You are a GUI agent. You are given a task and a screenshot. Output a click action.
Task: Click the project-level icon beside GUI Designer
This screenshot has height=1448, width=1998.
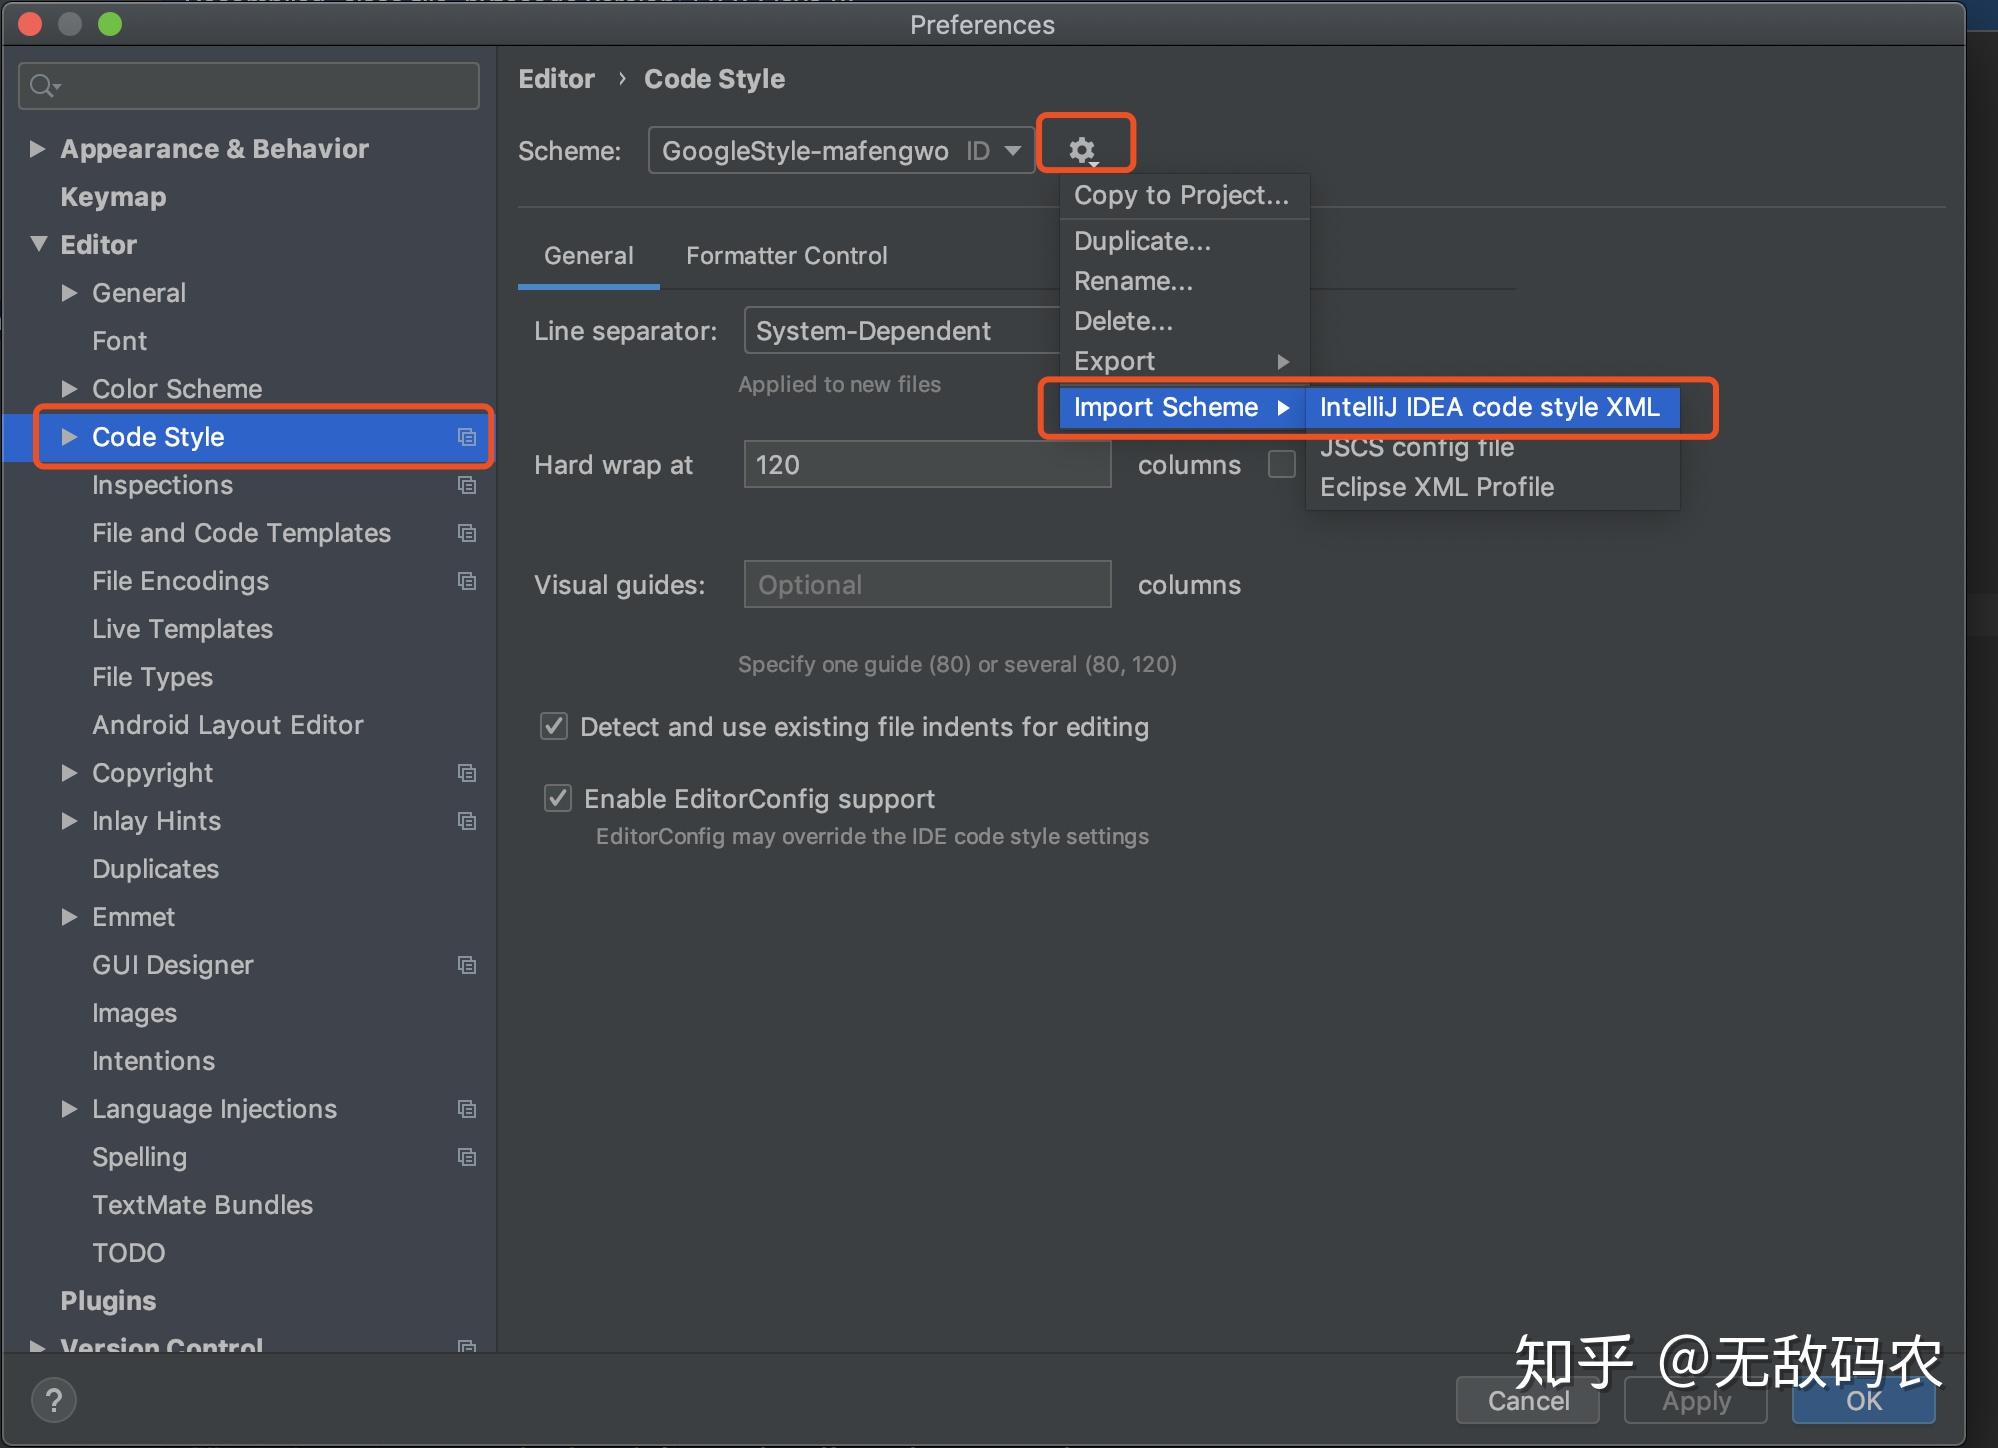tap(466, 965)
